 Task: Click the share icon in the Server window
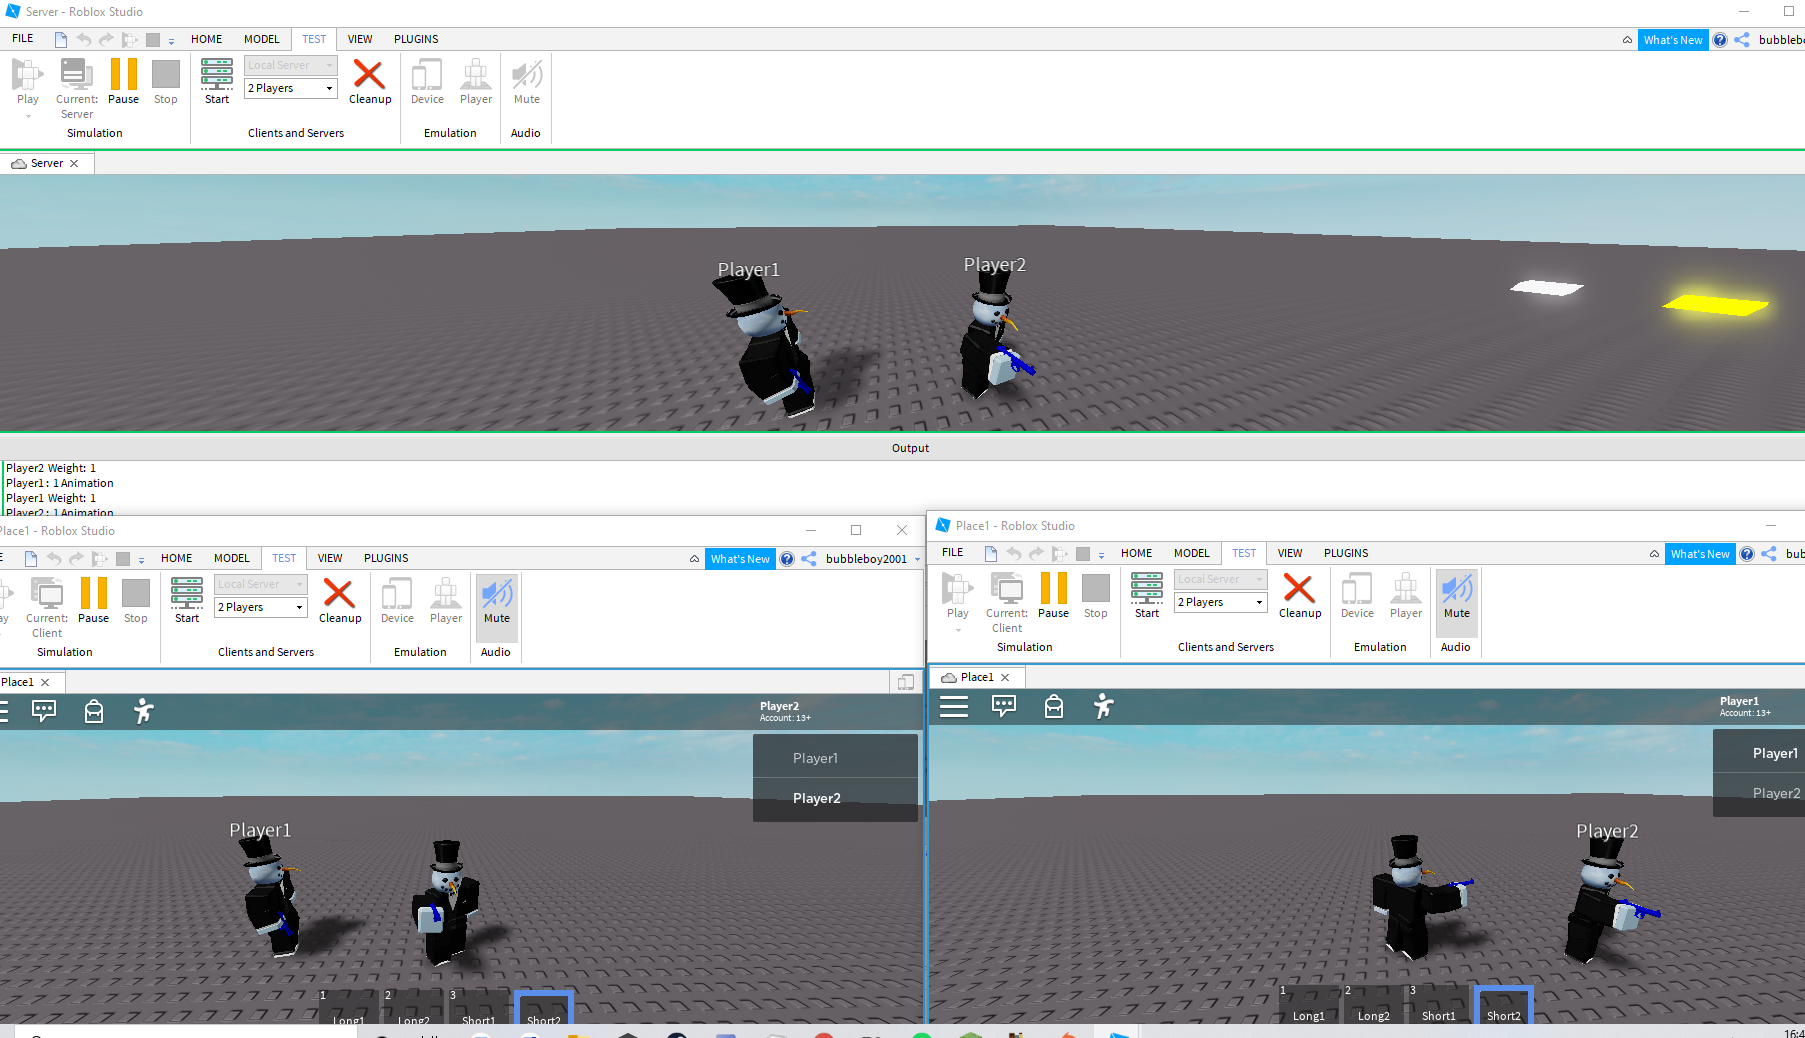(x=1742, y=40)
